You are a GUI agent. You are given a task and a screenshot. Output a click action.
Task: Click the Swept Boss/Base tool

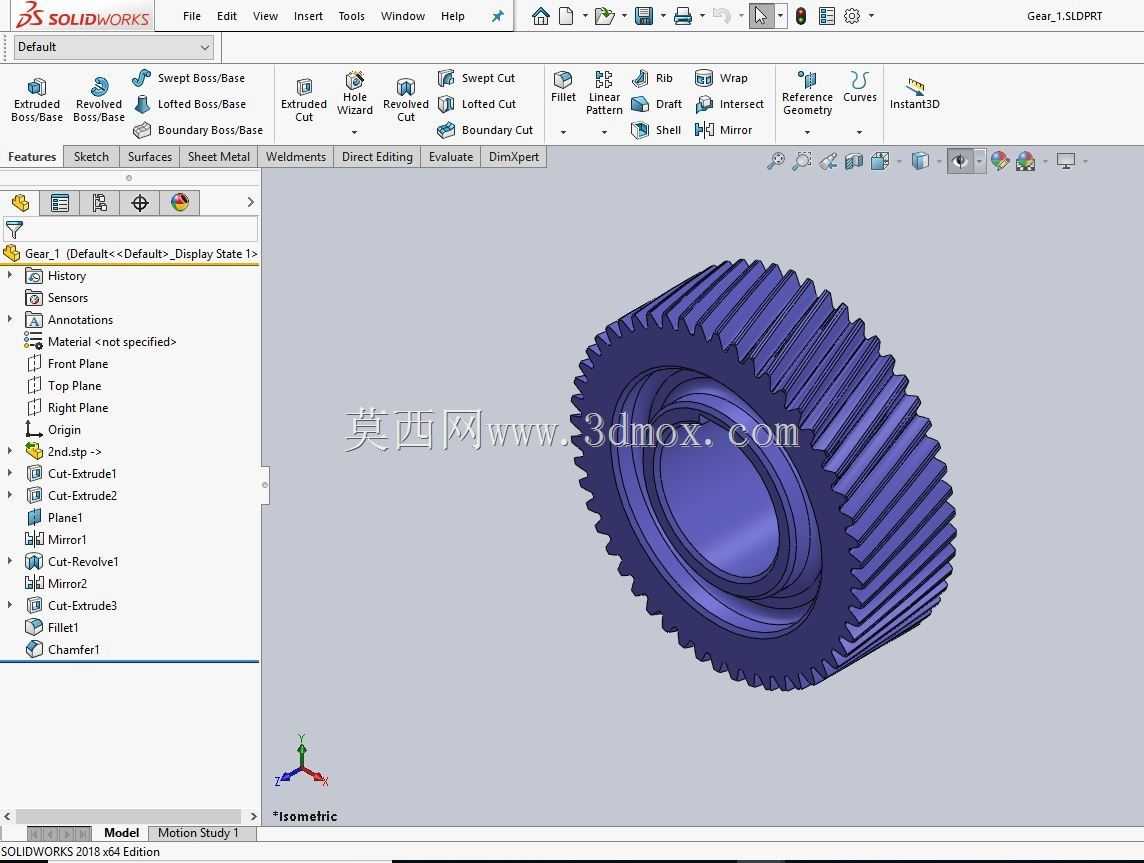pyautogui.click(x=189, y=78)
